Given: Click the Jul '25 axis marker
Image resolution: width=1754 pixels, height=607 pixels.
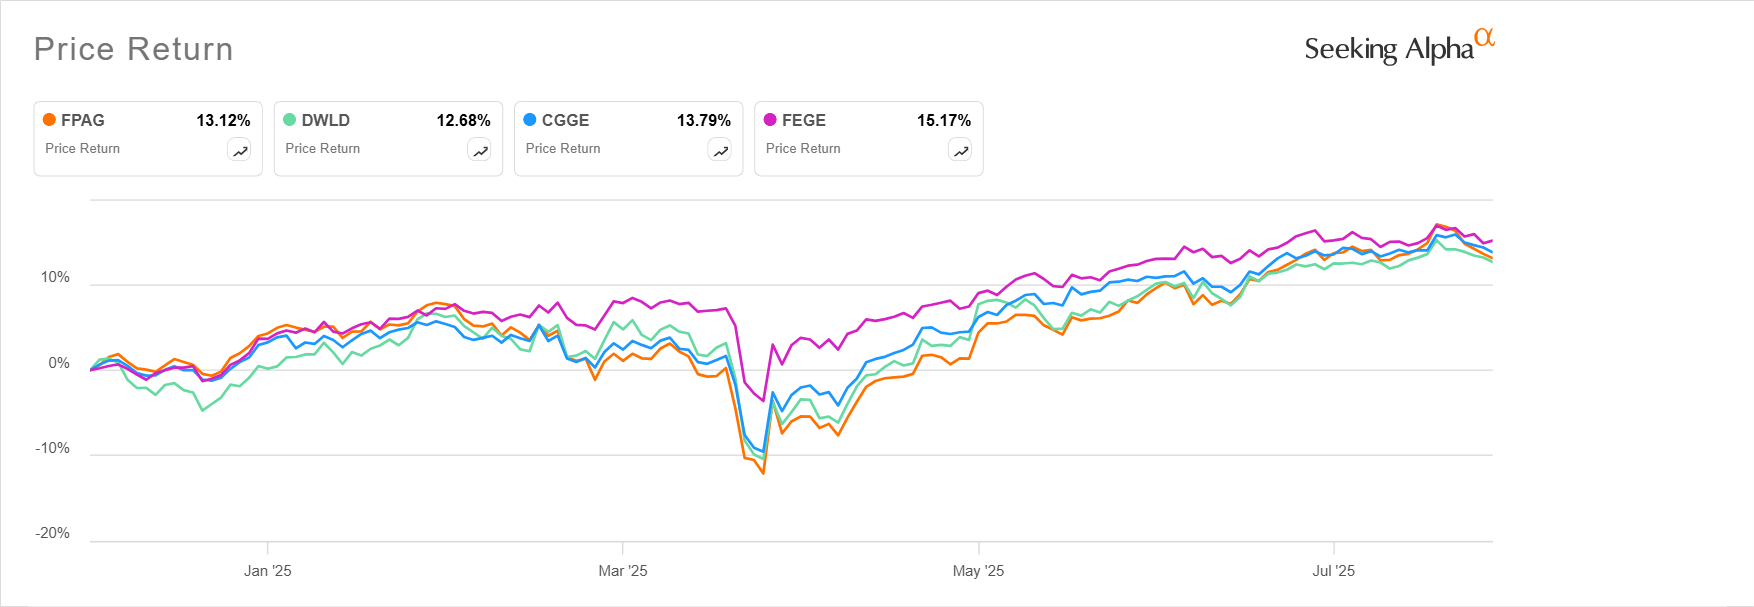Looking at the screenshot, I should click(x=1333, y=571).
